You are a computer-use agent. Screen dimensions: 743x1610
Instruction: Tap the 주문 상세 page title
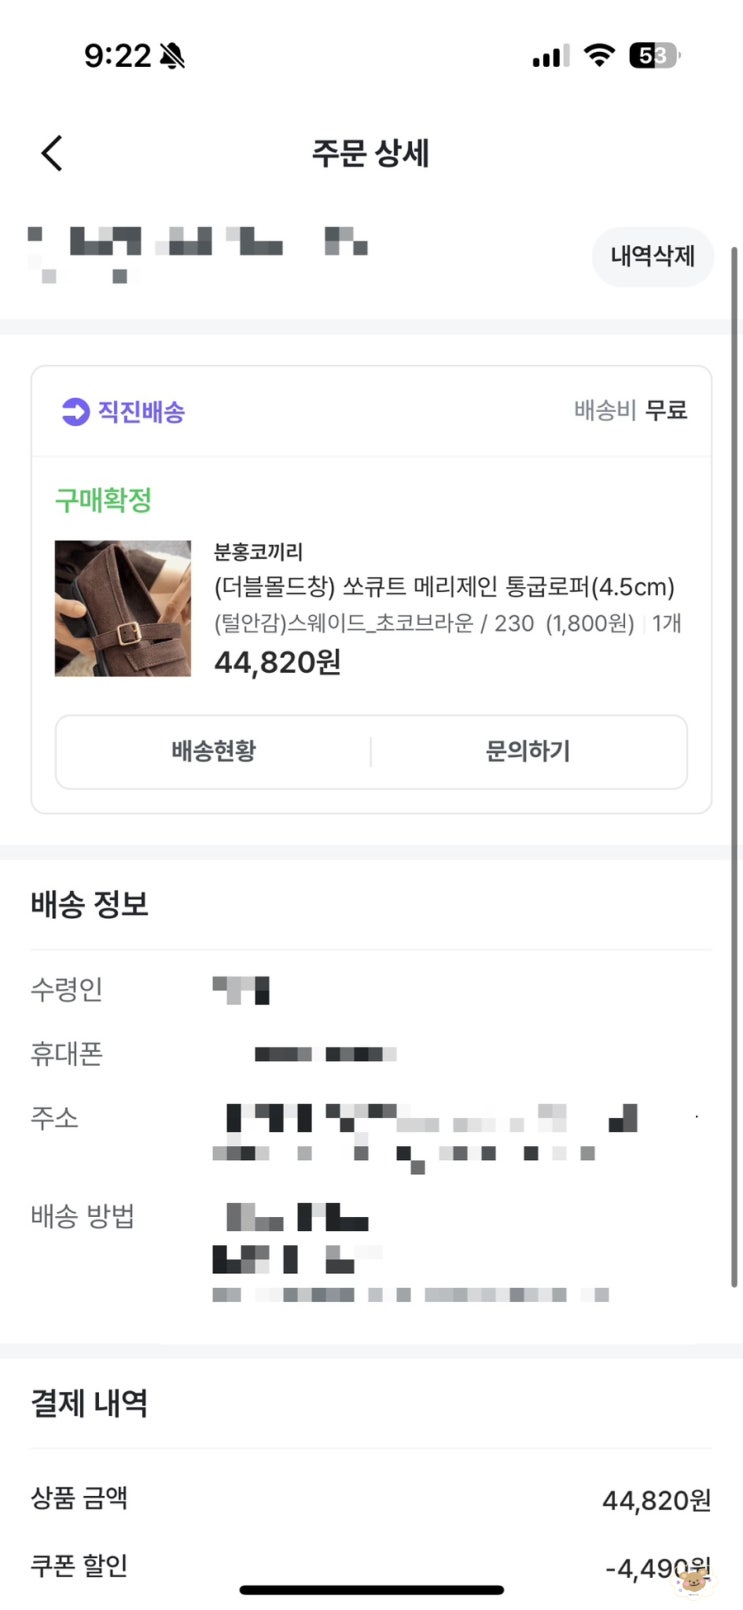371,153
